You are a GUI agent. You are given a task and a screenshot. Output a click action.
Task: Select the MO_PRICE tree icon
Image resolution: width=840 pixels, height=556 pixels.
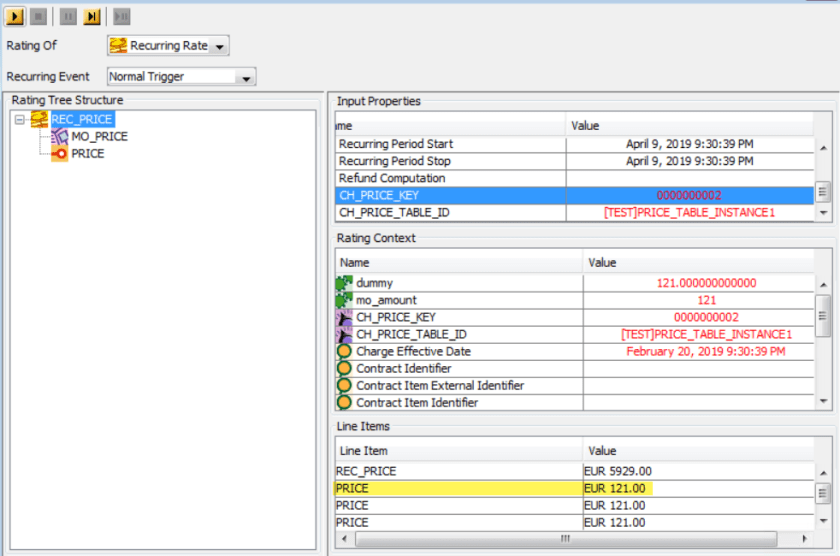tap(59, 136)
